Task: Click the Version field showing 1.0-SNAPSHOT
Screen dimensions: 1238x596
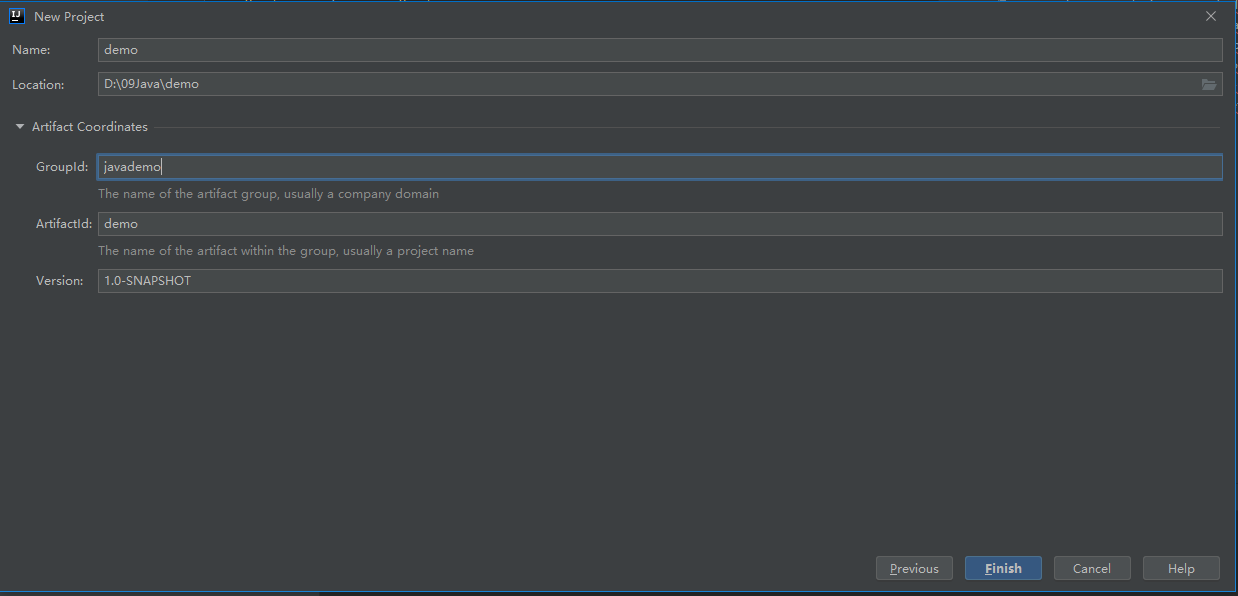Action: tap(660, 281)
